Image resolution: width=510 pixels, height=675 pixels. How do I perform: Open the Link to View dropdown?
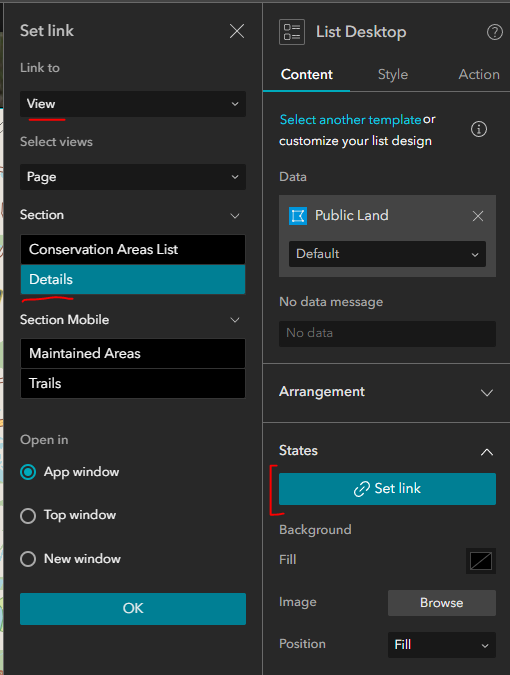pos(133,104)
